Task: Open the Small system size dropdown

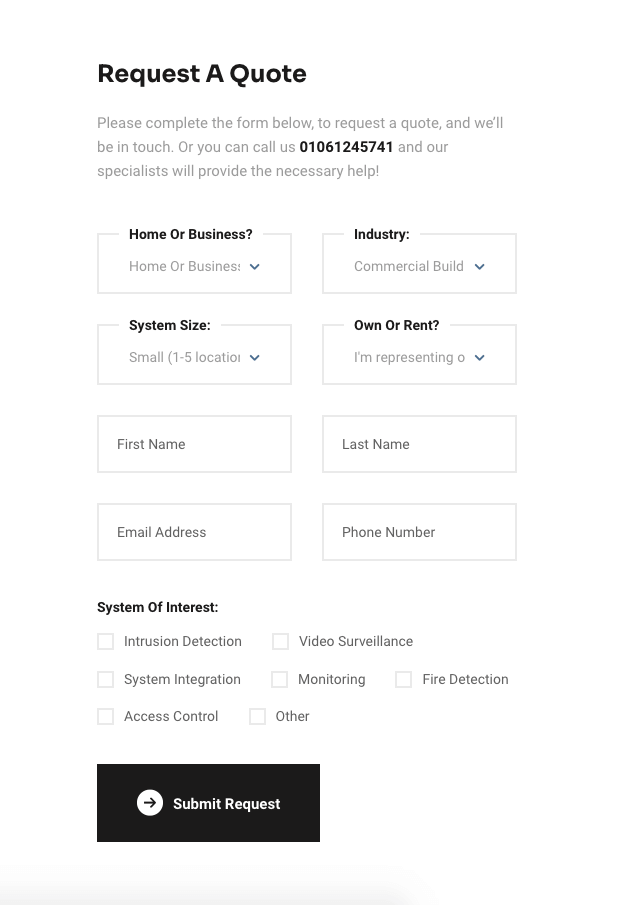Action: click(x=185, y=358)
